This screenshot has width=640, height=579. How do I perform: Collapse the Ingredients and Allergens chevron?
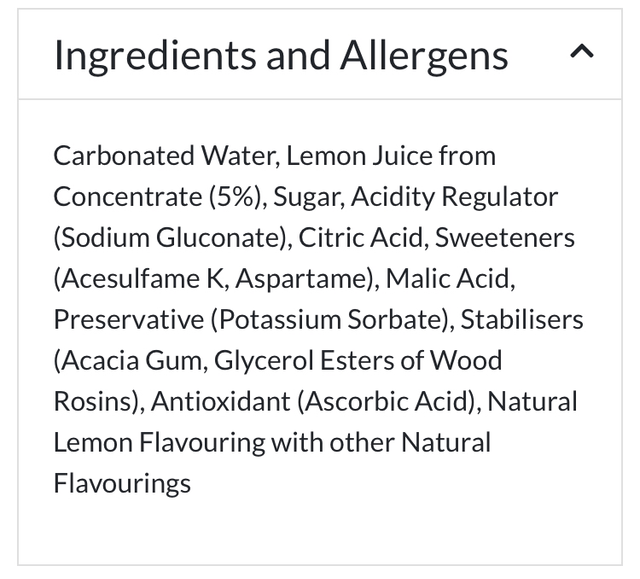[581, 53]
